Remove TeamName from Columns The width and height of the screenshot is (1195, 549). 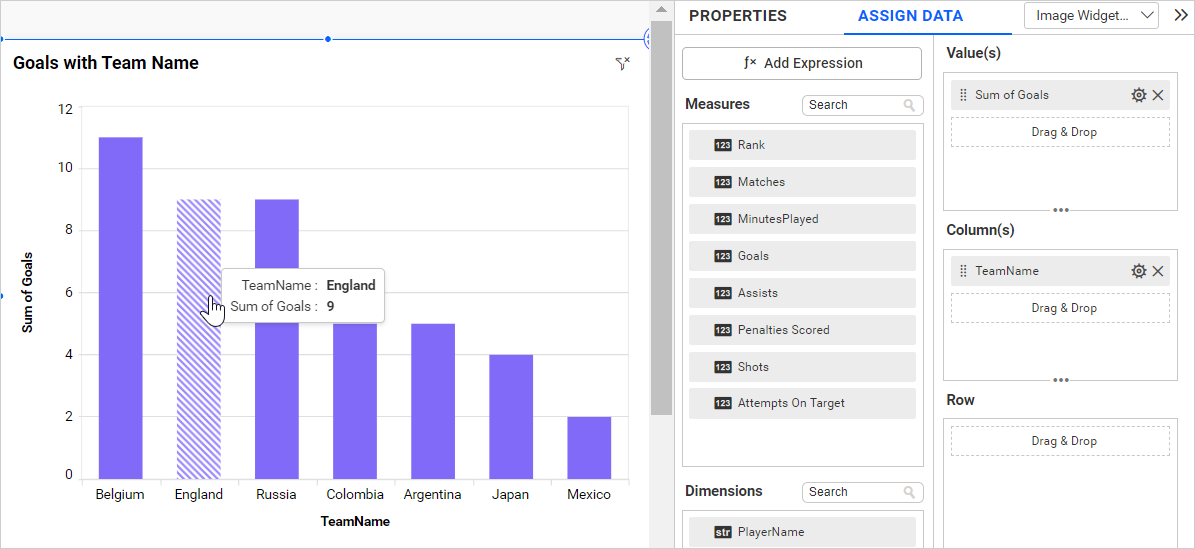(1158, 271)
